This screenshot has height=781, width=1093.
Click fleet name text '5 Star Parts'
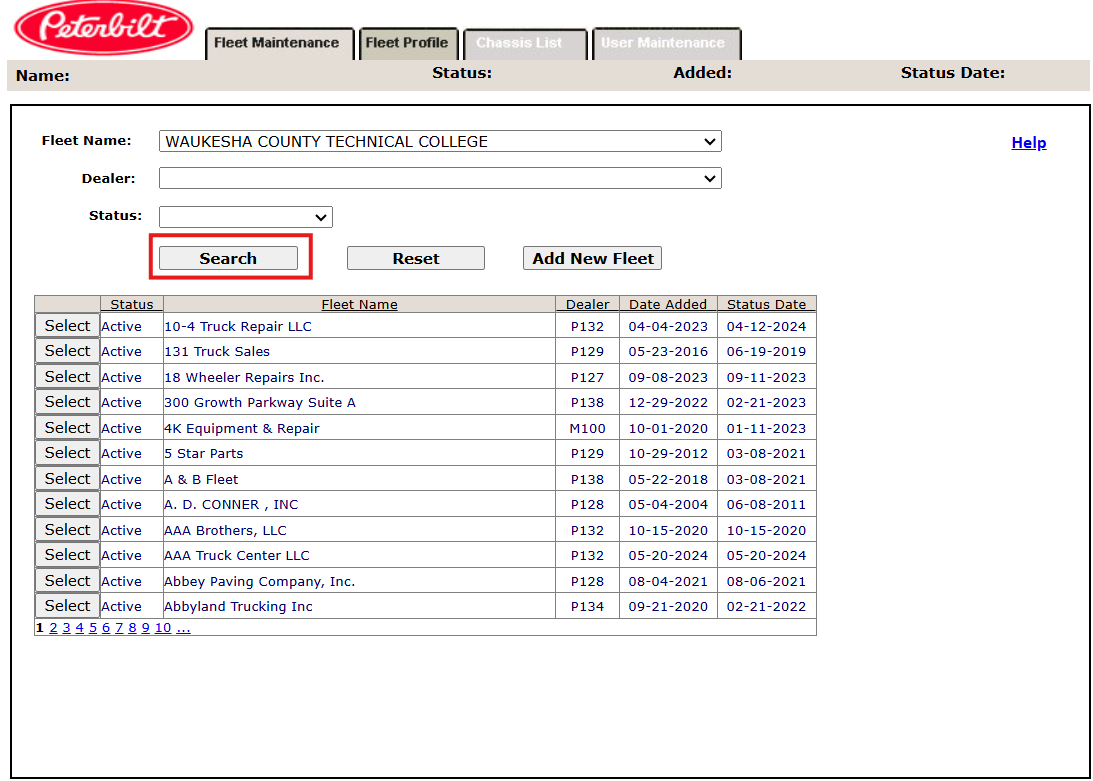coord(204,454)
